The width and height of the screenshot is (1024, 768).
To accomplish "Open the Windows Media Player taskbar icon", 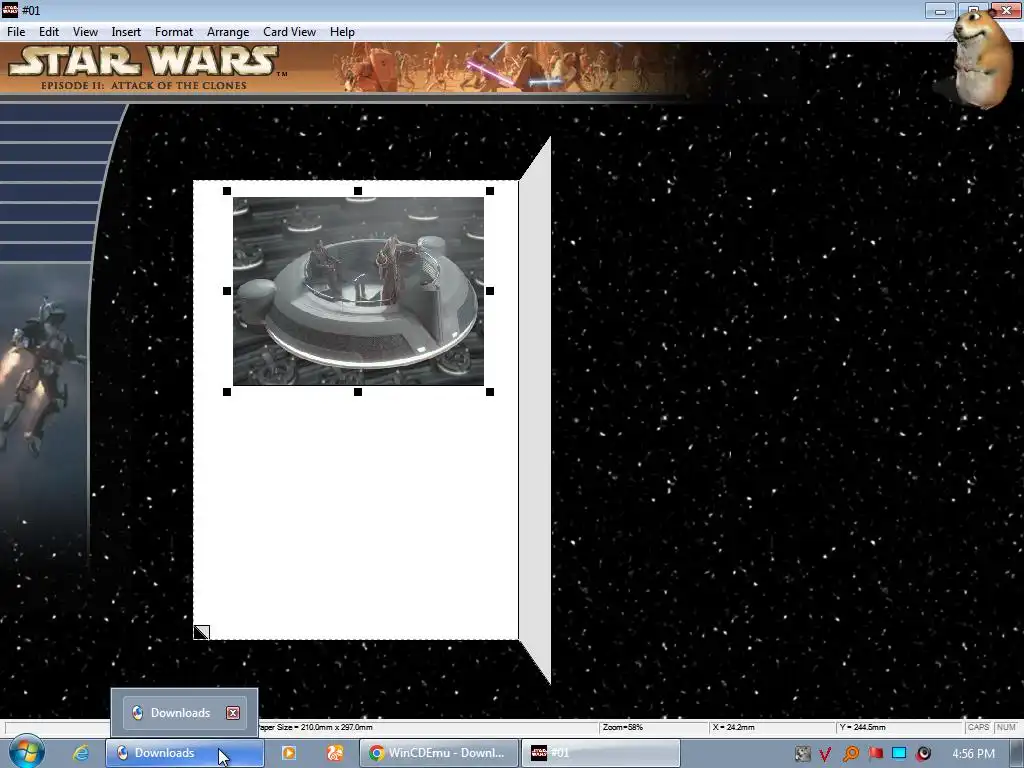I will 288,753.
